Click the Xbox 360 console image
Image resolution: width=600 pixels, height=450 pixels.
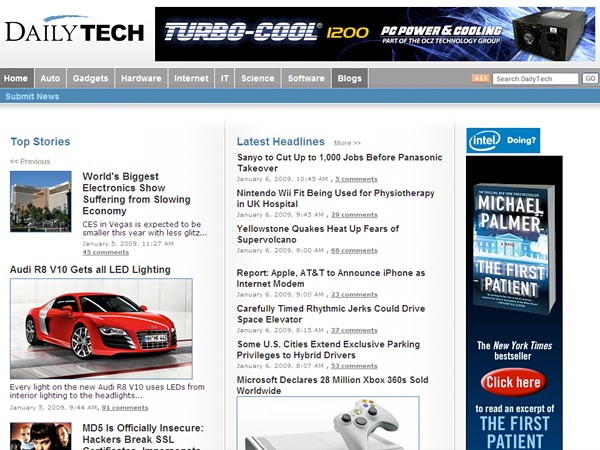pyautogui.click(x=328, y=423)
